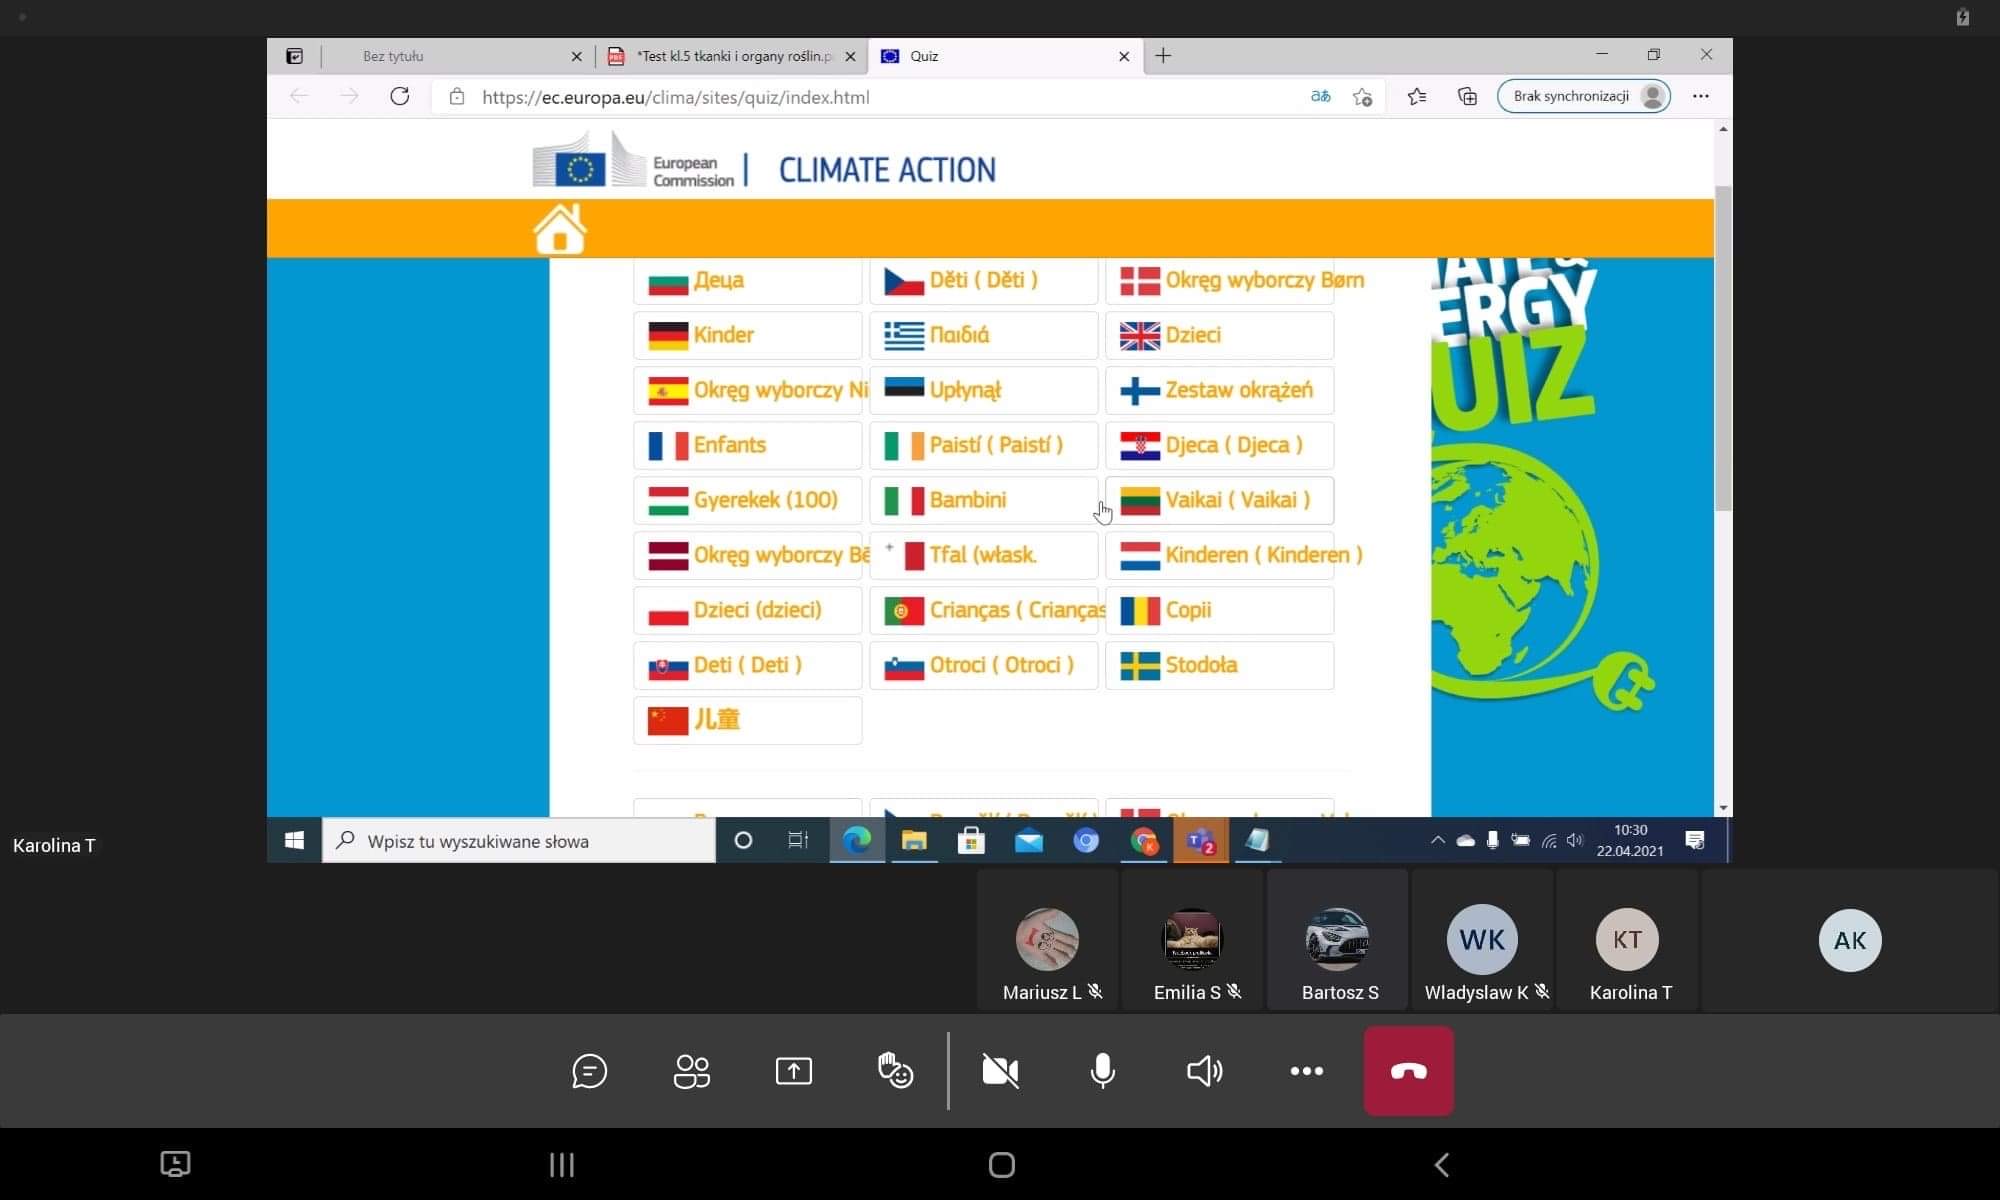Expand hidden system tray icons chevron
2000x1200 pixels.
1437,841
